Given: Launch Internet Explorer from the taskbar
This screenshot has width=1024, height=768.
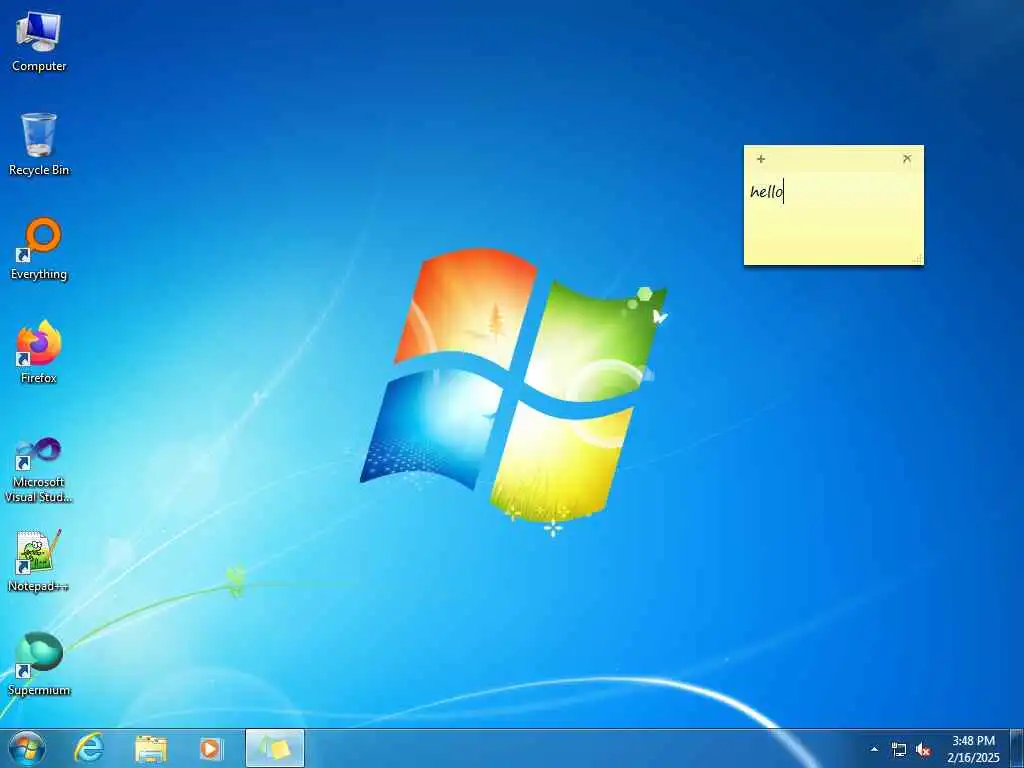Looking at the screenshot, I should [x=89, y=748].
